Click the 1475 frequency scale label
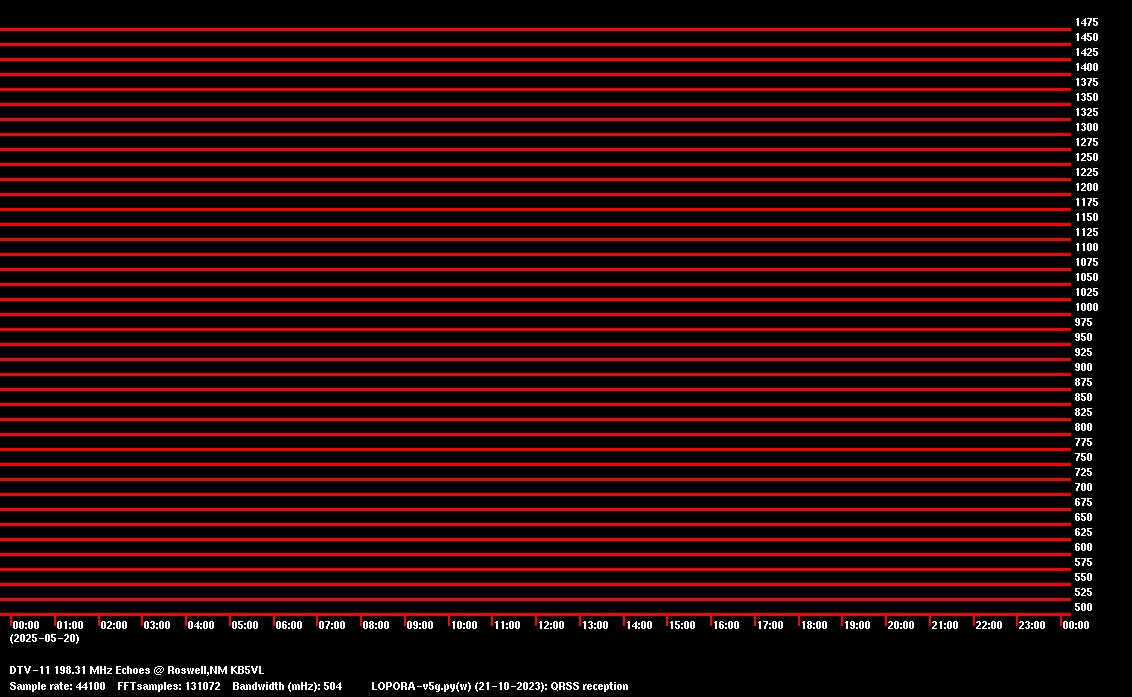The image size is (1132, 697). click(1086, 22)
